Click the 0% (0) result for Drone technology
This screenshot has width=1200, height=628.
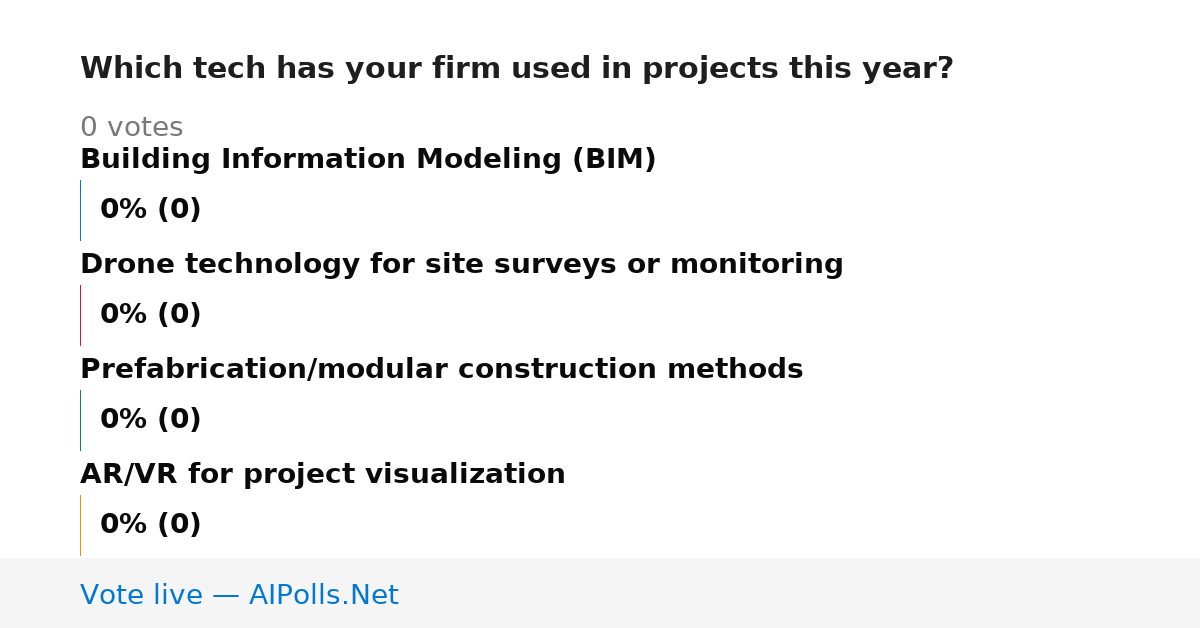pyautogui.click(x=150, y=315)
